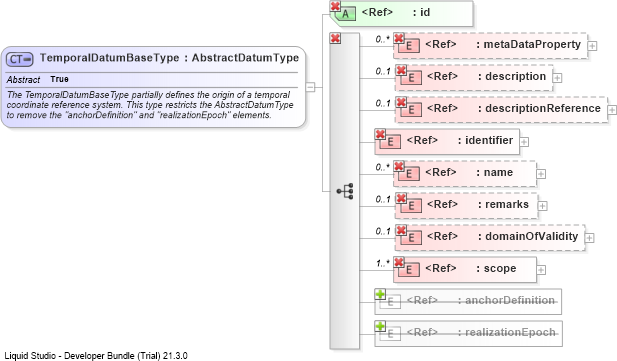Select the struck-out realizationEpoch element

click(x=468, y=334)
